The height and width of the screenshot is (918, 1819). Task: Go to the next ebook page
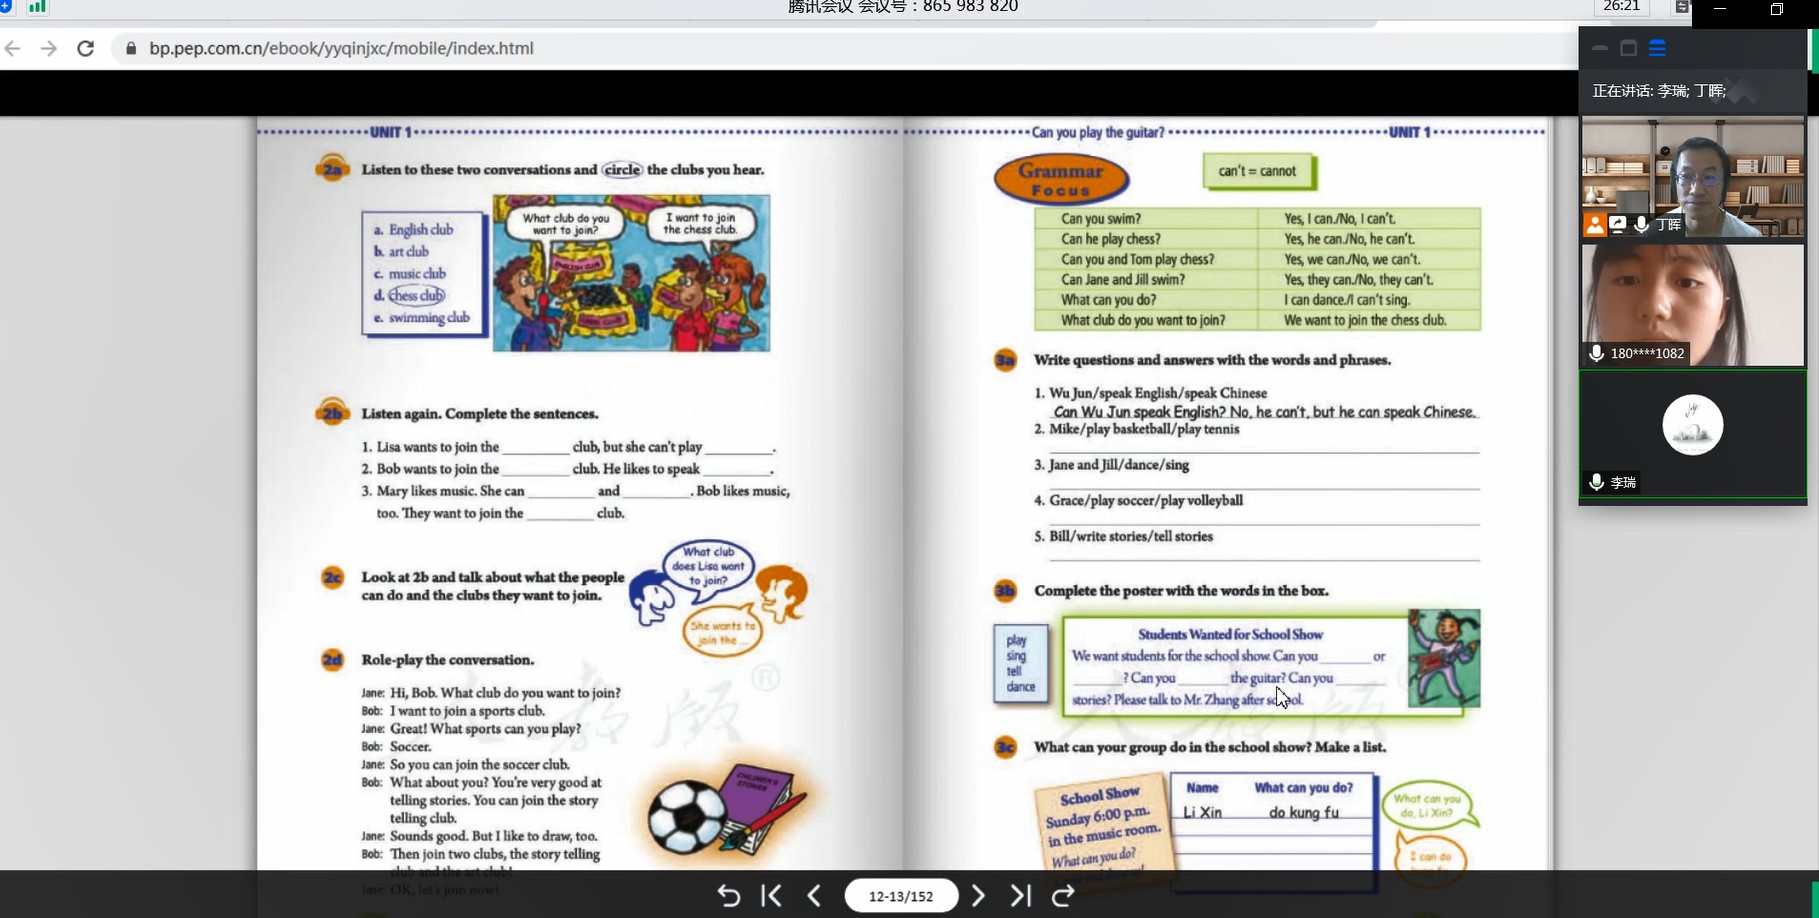click(978, 896)
